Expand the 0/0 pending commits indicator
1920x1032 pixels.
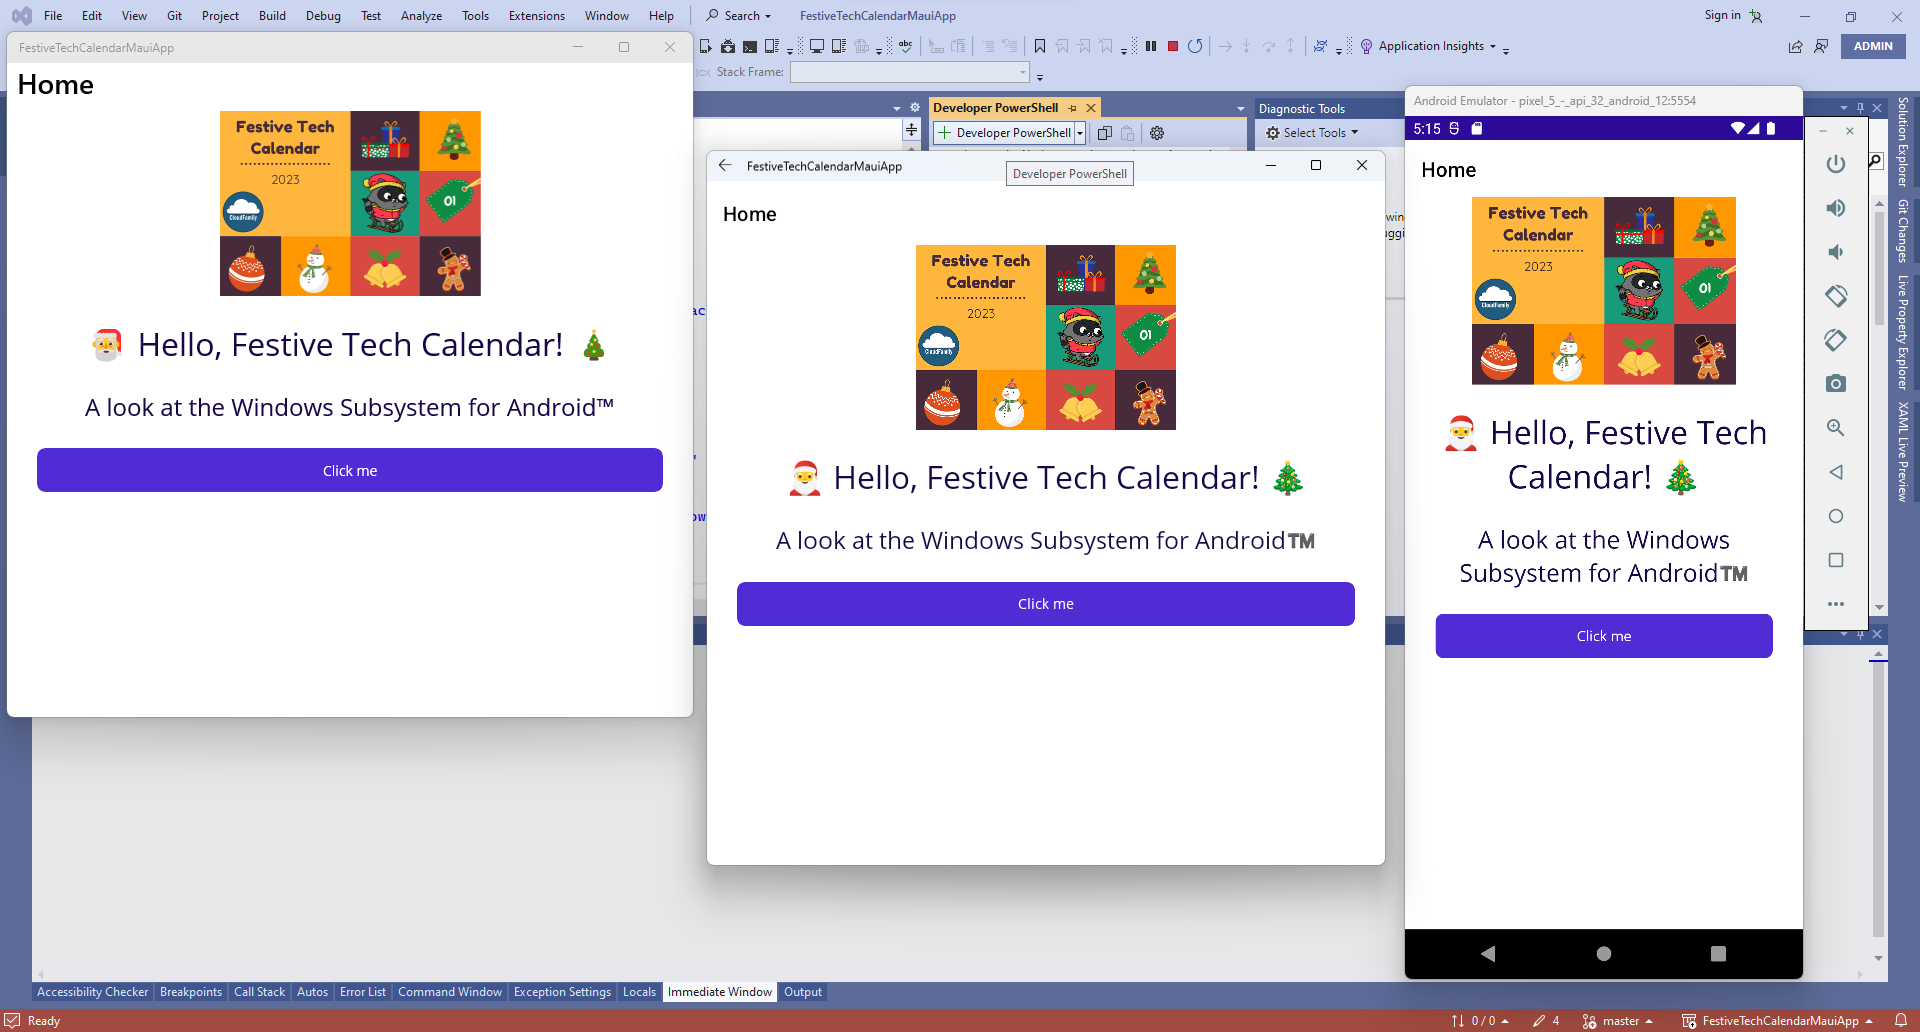(1480, 1021)
